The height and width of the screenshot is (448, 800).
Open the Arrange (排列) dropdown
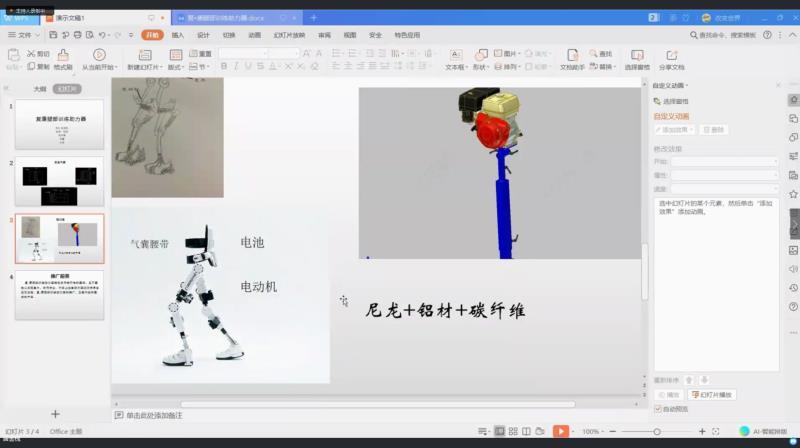click(x=508, y=66)
